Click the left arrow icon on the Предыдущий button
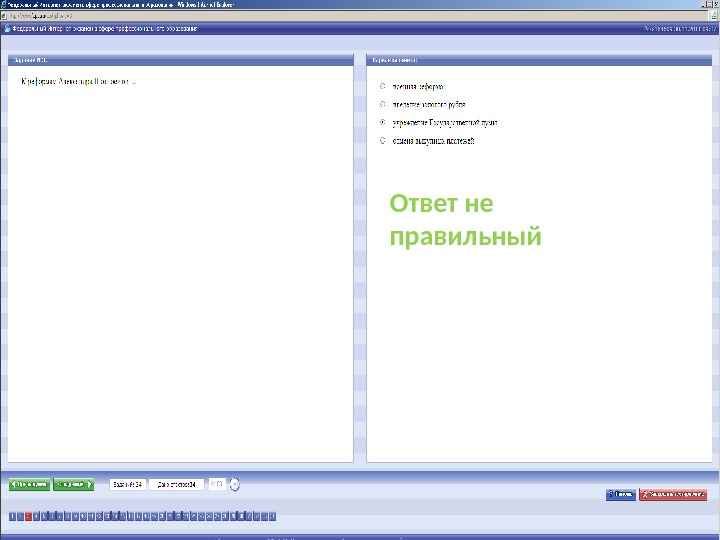The height and width of the screenshot is (540, 720). click(13, 484)
